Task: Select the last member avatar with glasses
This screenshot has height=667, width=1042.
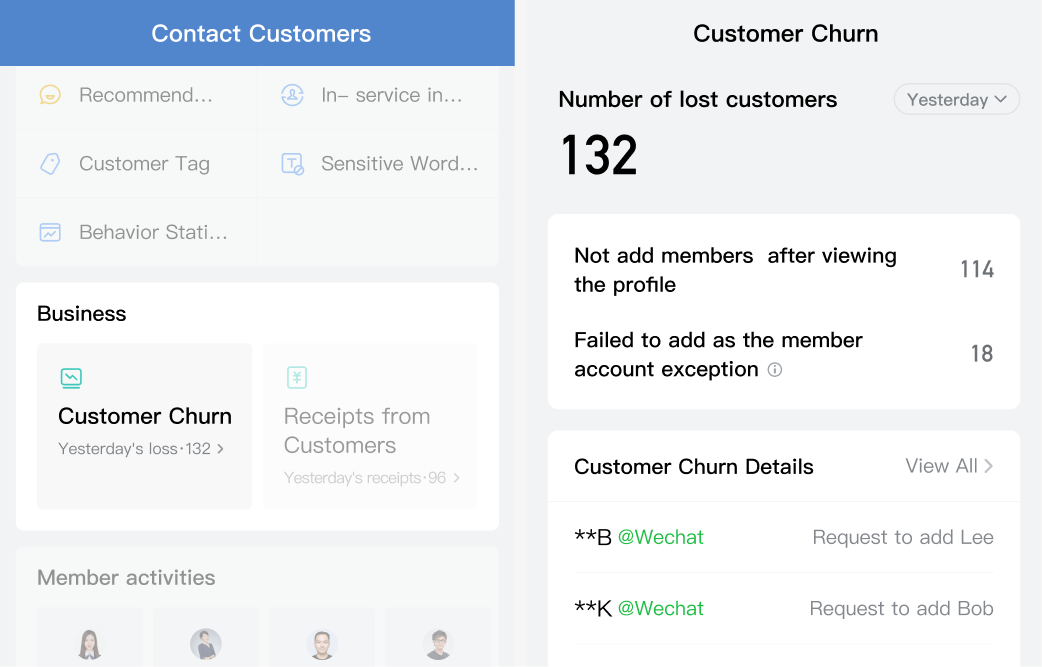Action: point(438,644)
